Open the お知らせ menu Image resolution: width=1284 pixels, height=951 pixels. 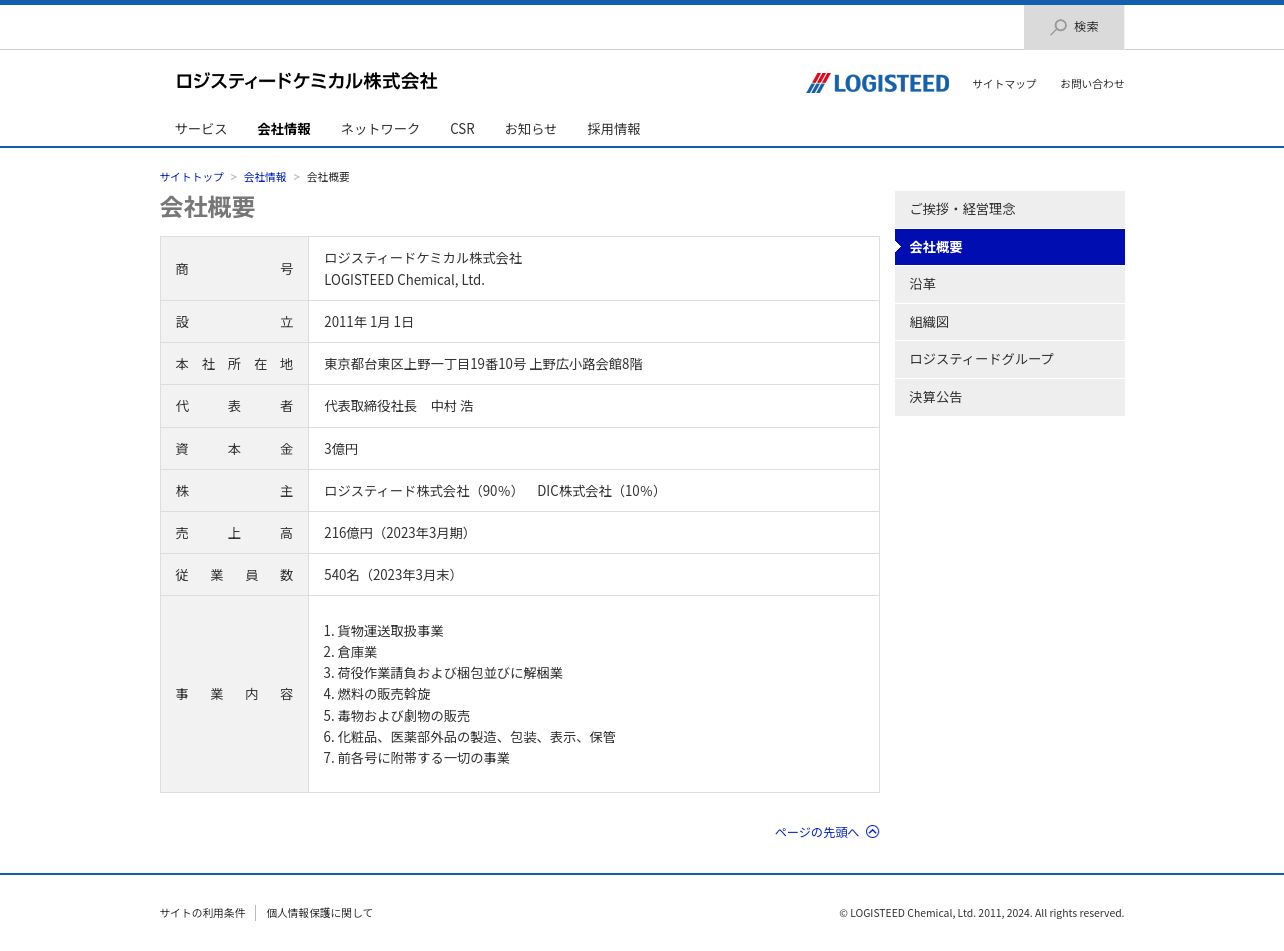tap(530, 129)
